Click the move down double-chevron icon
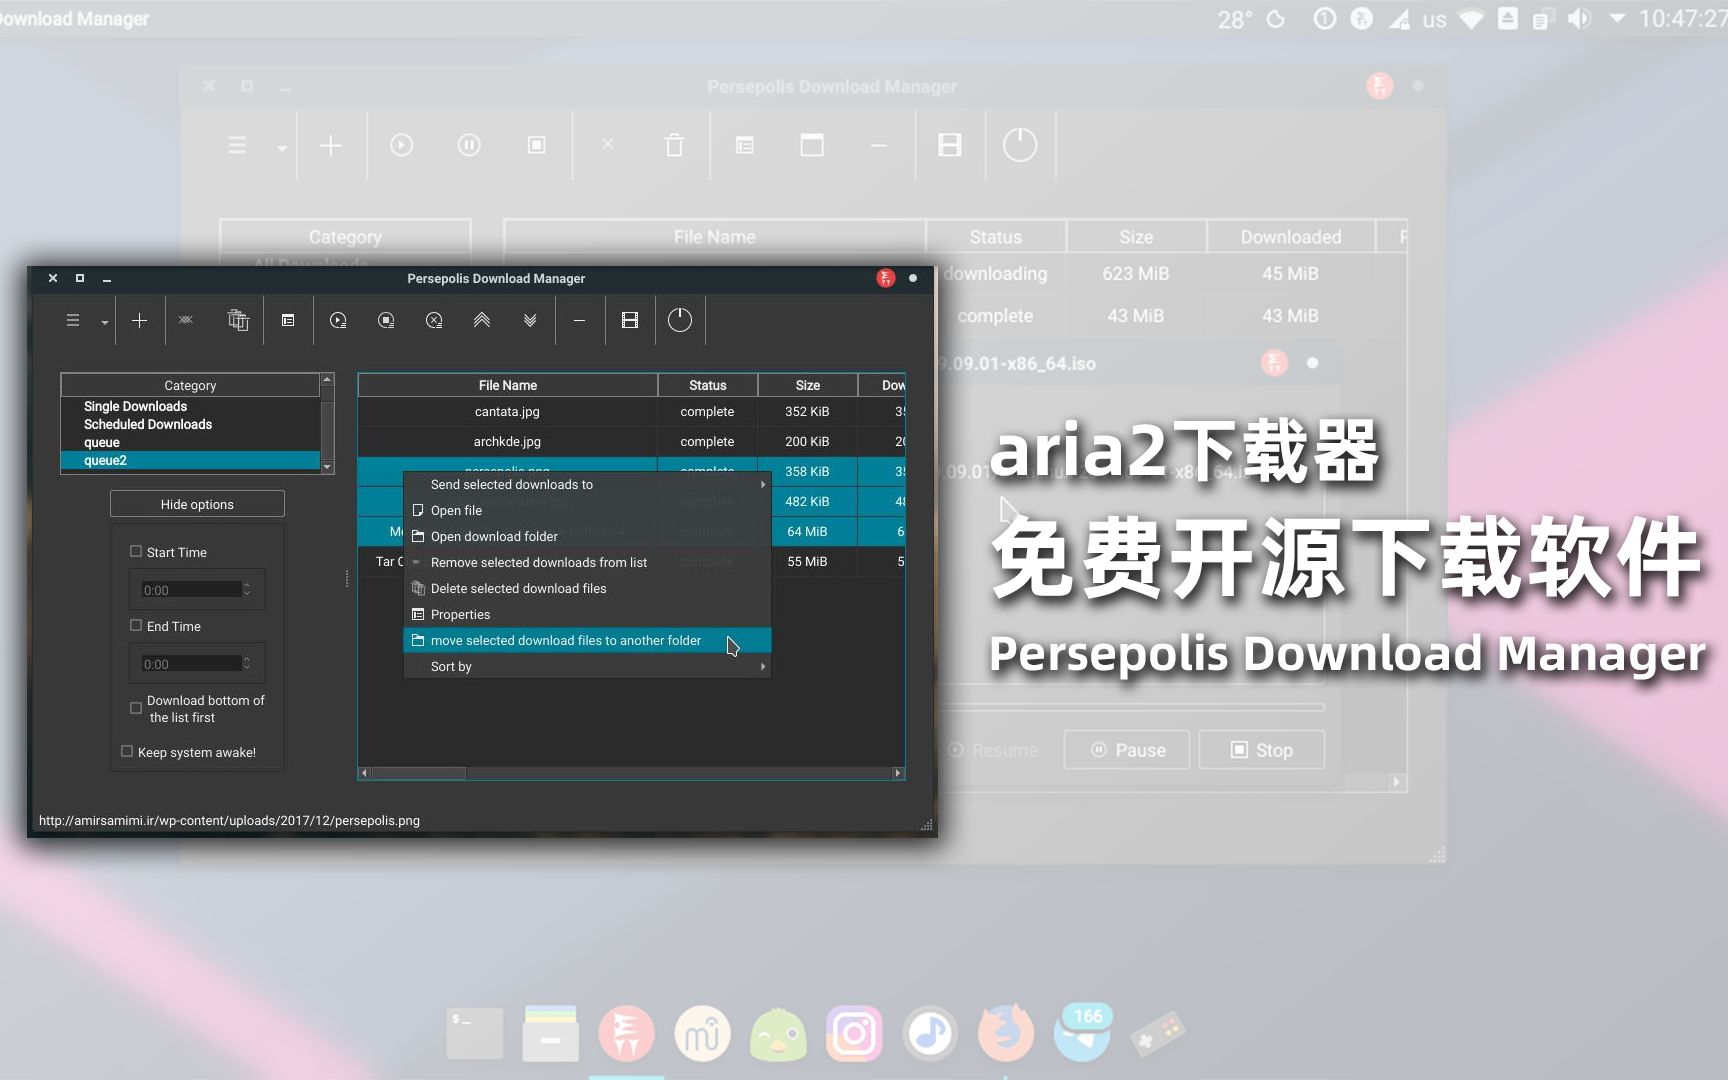1728x1080 pixels. (x=530, y=320)
